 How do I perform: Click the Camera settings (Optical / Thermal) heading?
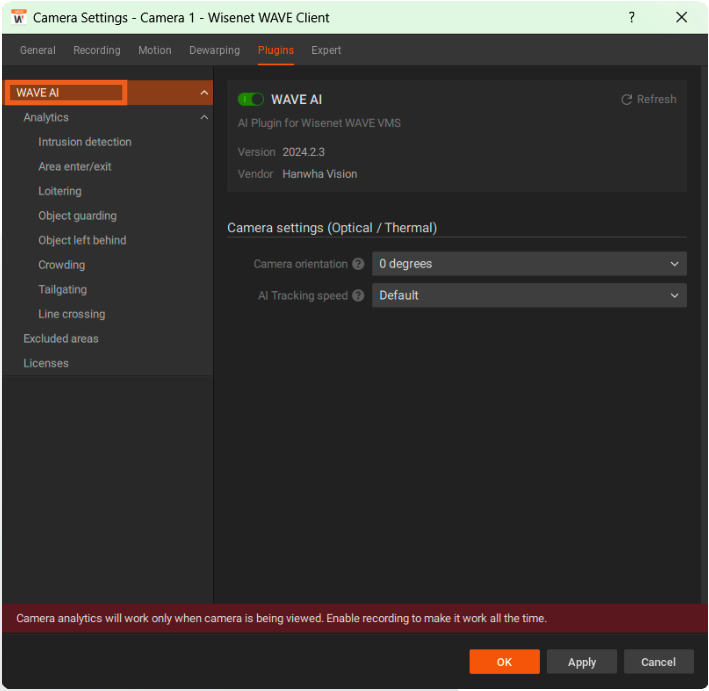pos(332,228)
